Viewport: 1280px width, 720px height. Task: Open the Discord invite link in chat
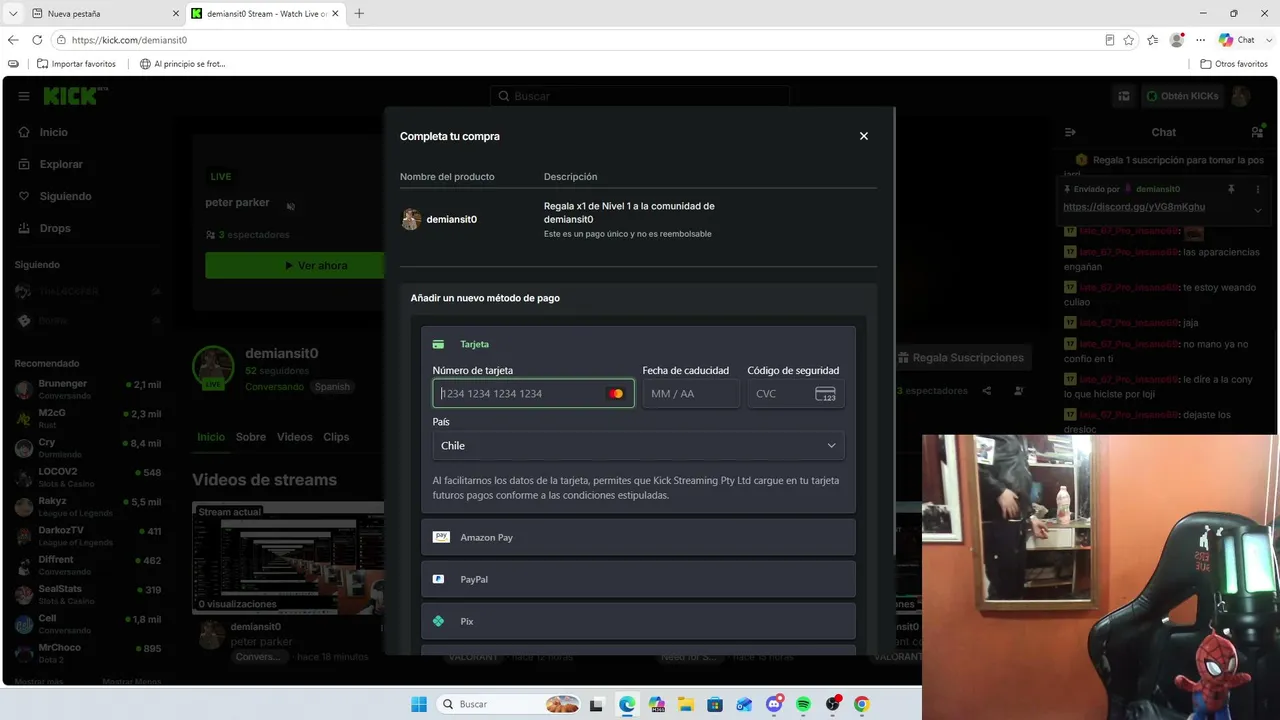1134,207
